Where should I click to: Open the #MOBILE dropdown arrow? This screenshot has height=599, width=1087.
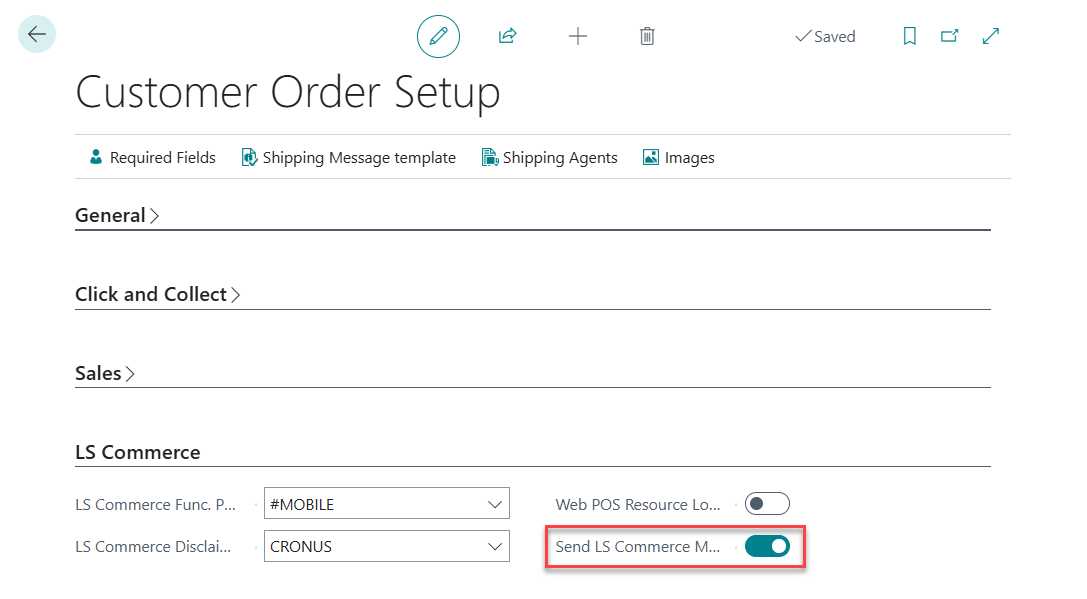pyautogui.click(x=495, y=505)
